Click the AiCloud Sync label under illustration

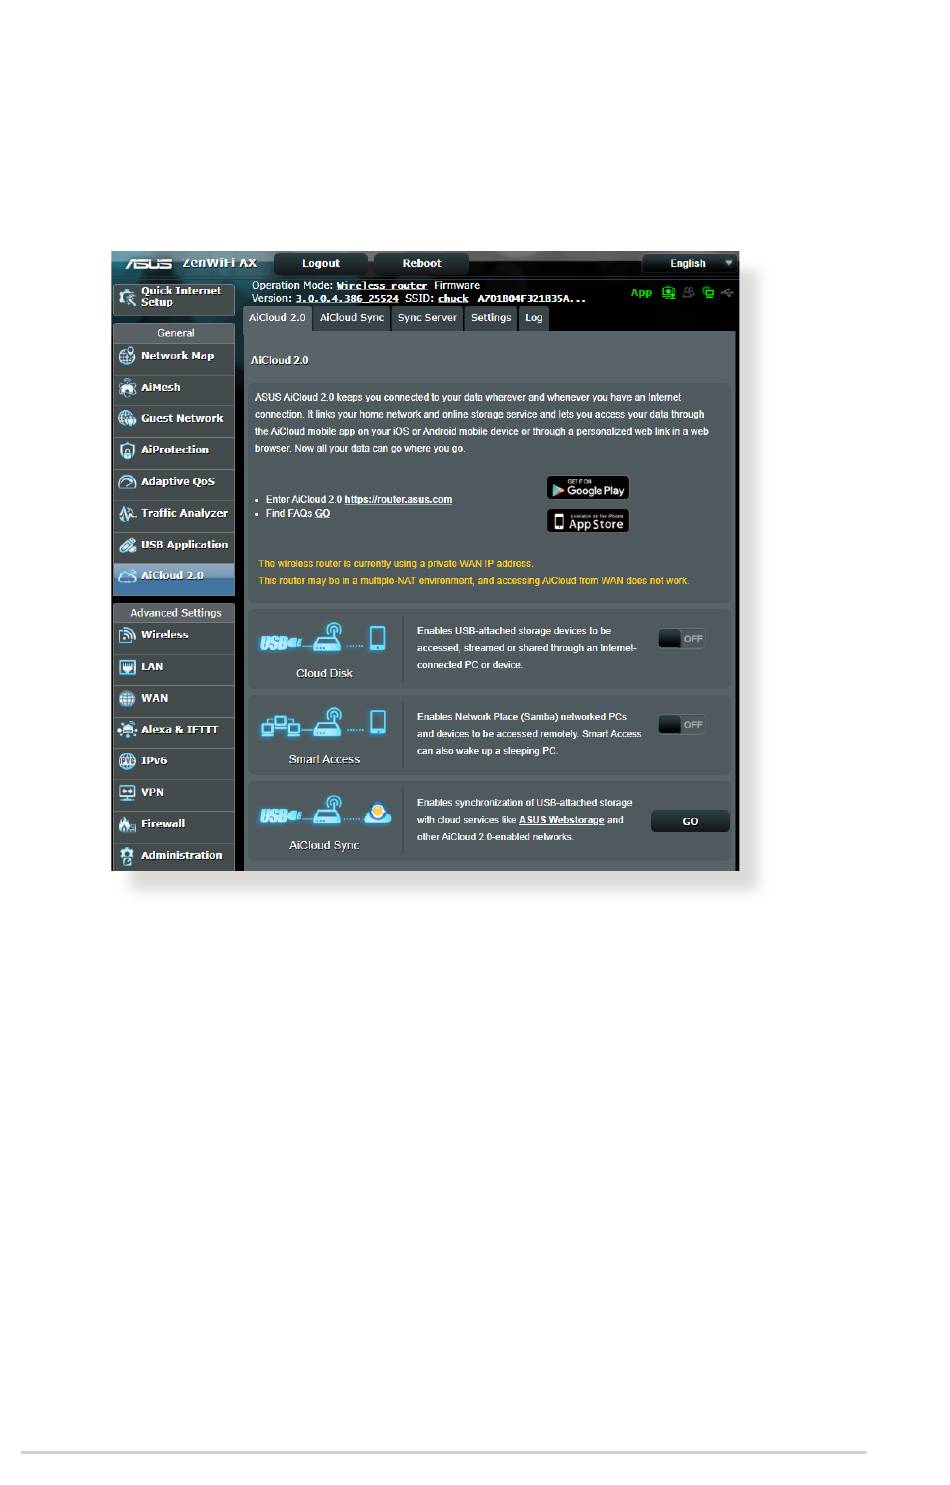[324, 846]
